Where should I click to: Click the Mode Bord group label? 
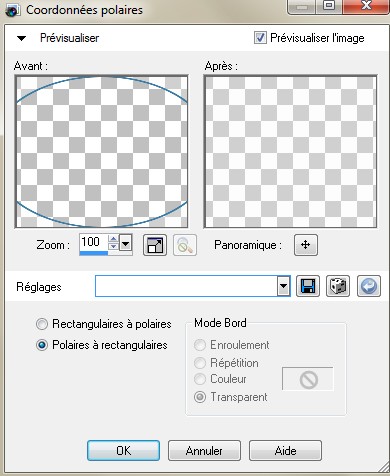220,323
